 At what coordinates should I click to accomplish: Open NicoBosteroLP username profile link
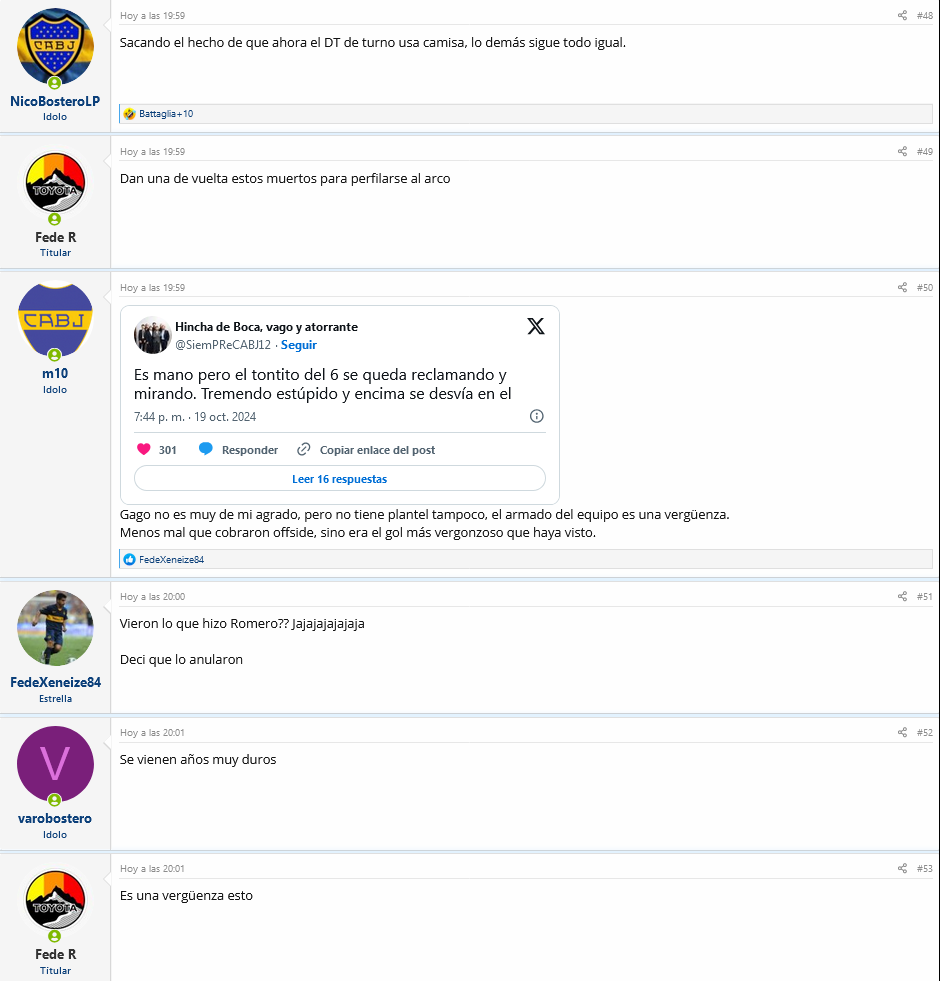(55, 101)
